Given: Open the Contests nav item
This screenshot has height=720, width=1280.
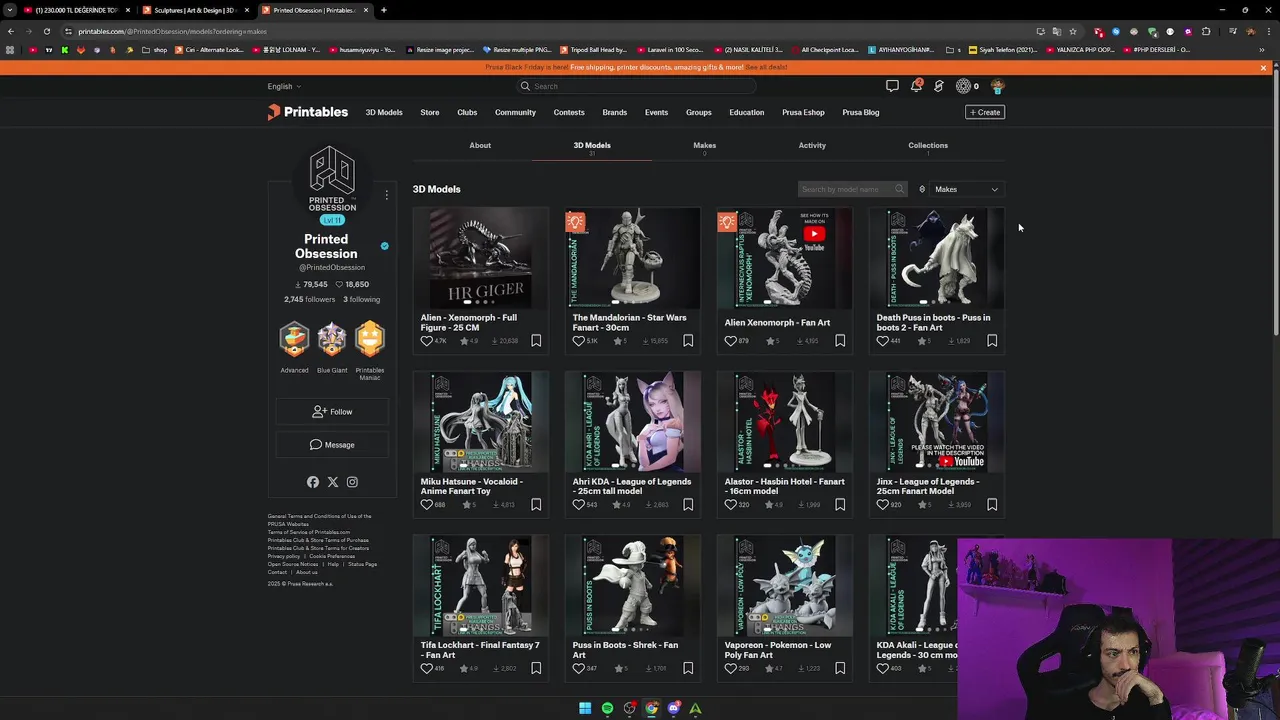Looking at the screenshot, I should 569,112.
